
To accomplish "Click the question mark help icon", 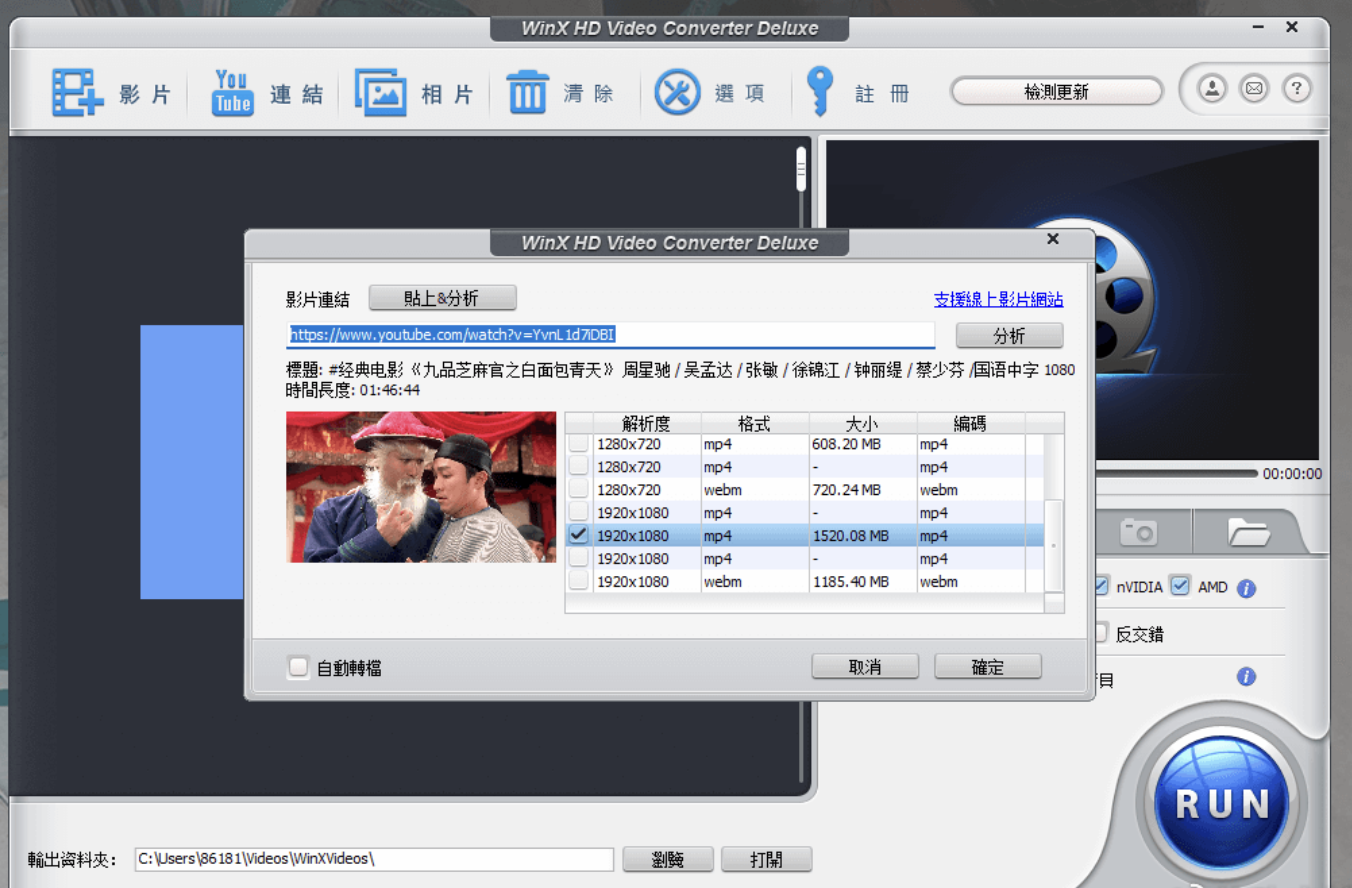I will point(1296,88).
